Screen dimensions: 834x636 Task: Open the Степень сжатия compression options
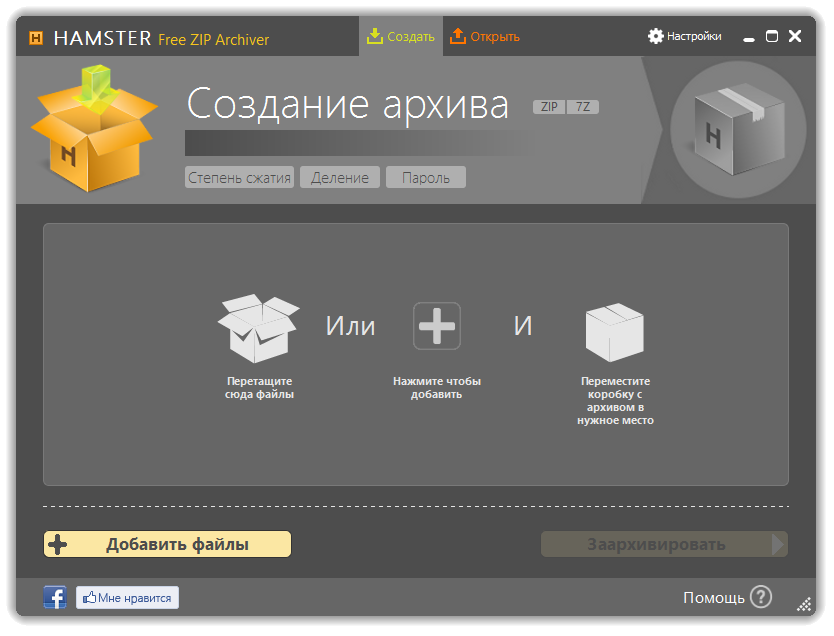point(239,178)
